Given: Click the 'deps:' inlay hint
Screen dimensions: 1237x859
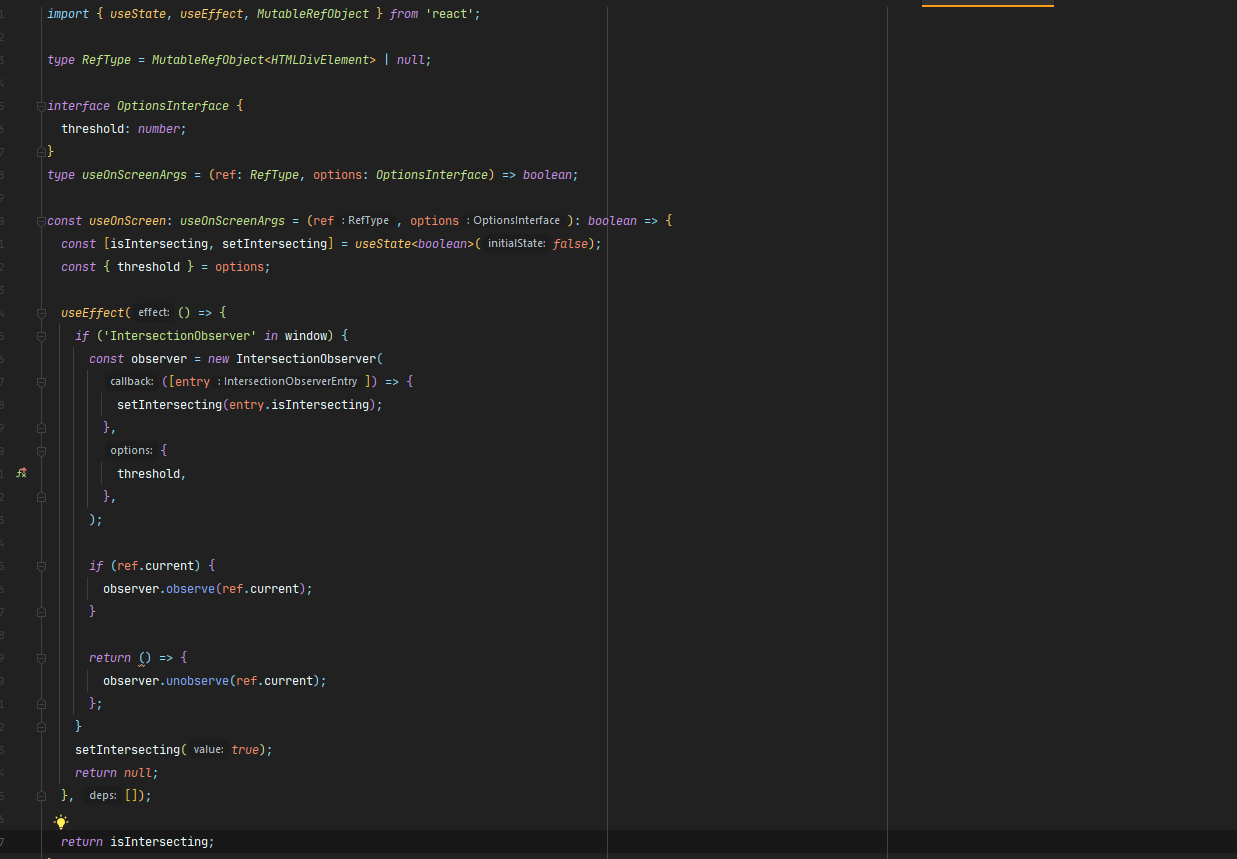Looking at the screenshot, I should 103,796.
